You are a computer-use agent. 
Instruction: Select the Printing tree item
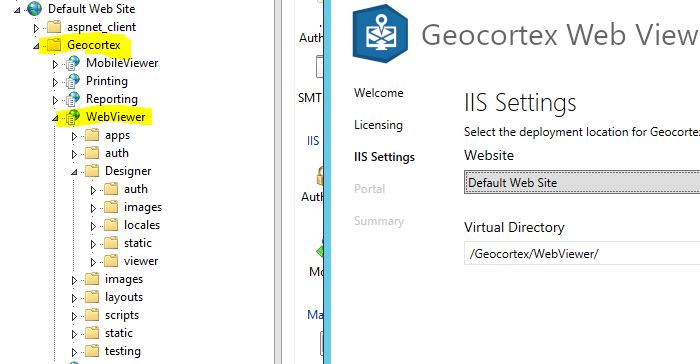(107, 81)
